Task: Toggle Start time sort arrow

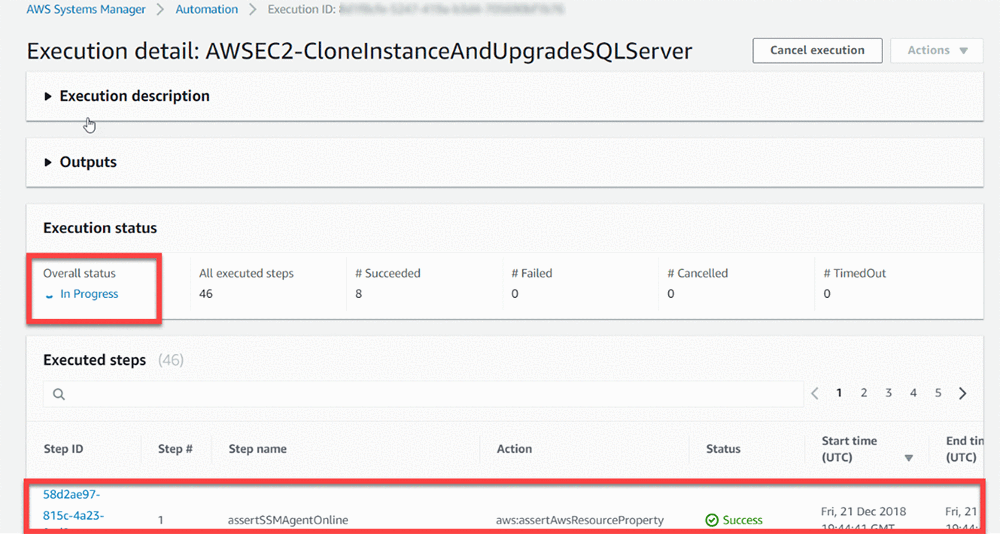Action: click(x=909, y=458)
